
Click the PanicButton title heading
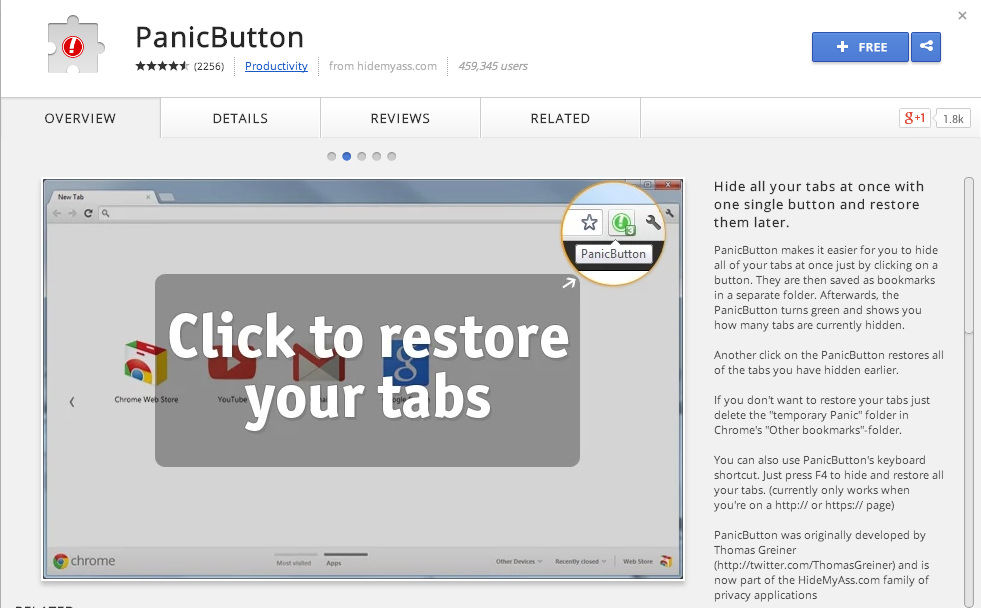(220, 37)
